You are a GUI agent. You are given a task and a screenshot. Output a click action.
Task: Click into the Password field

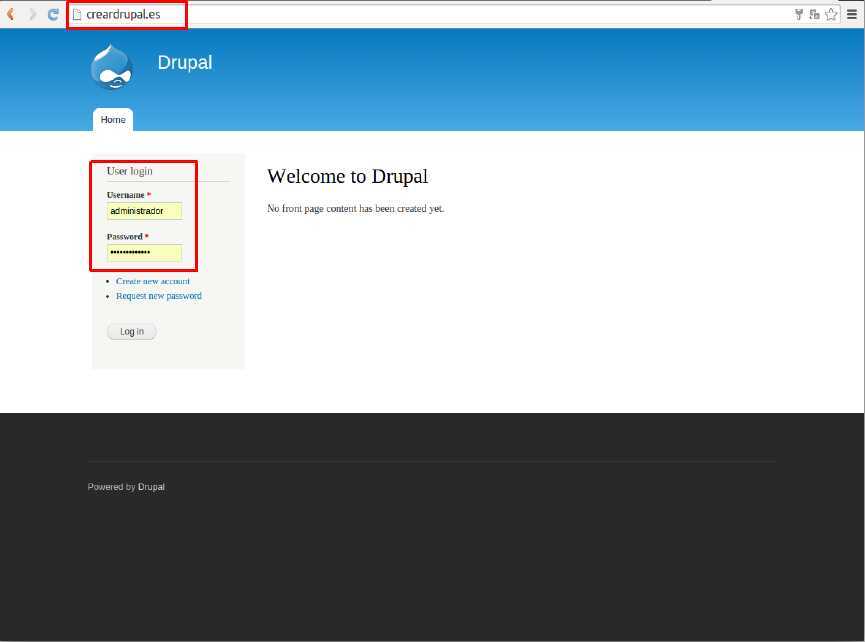click(144, 253)
